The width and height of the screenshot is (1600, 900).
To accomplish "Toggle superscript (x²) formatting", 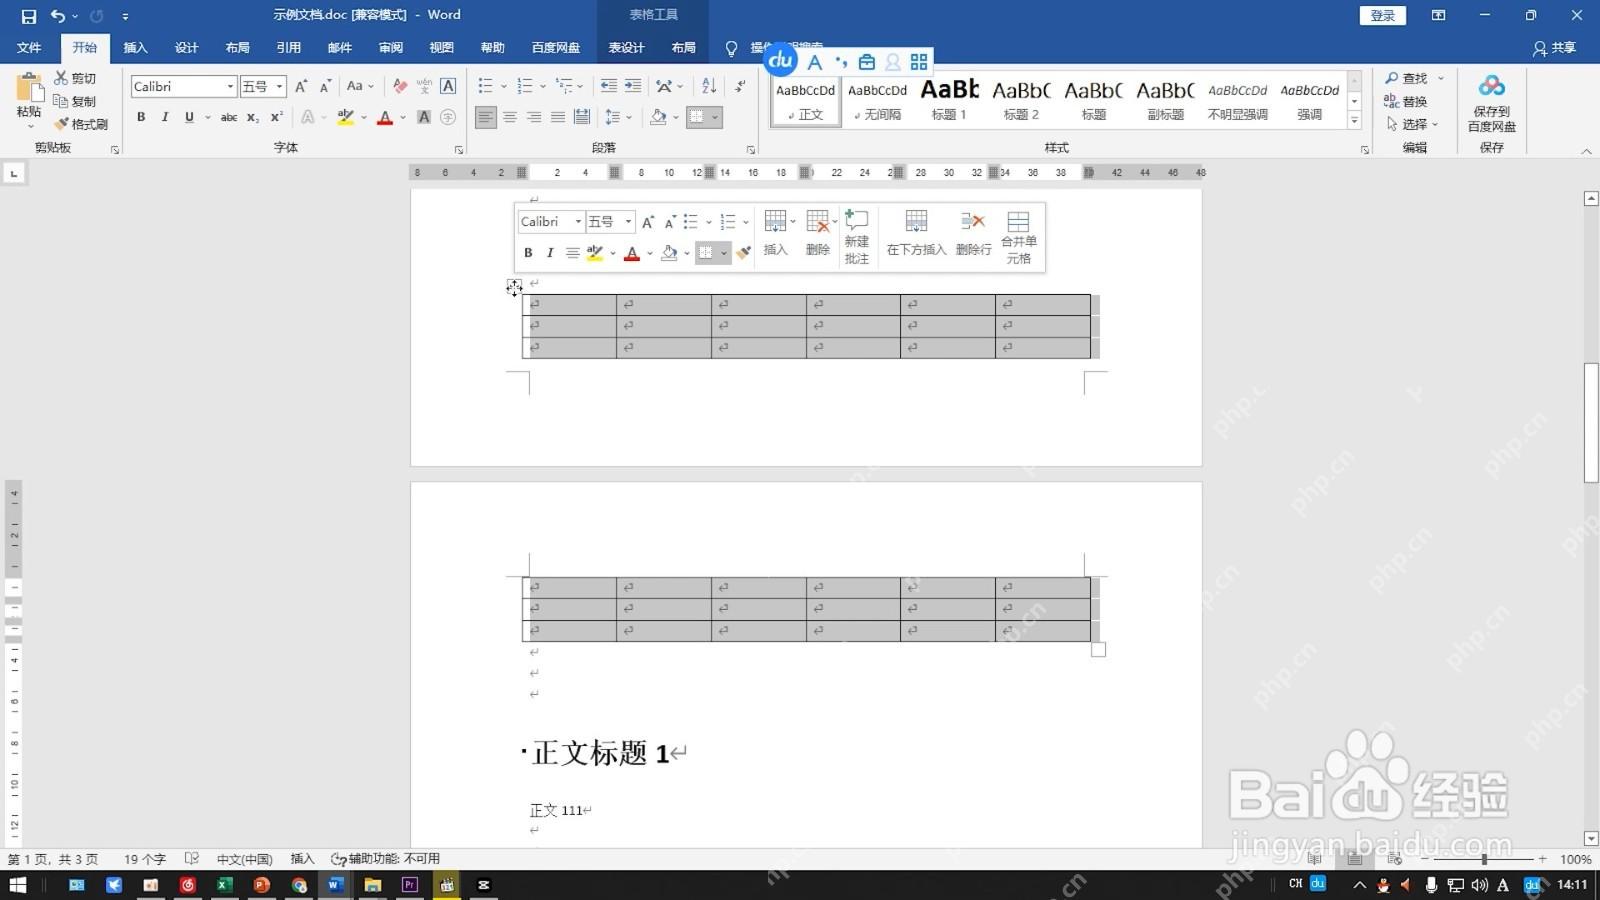I will [x=277, y=117].
